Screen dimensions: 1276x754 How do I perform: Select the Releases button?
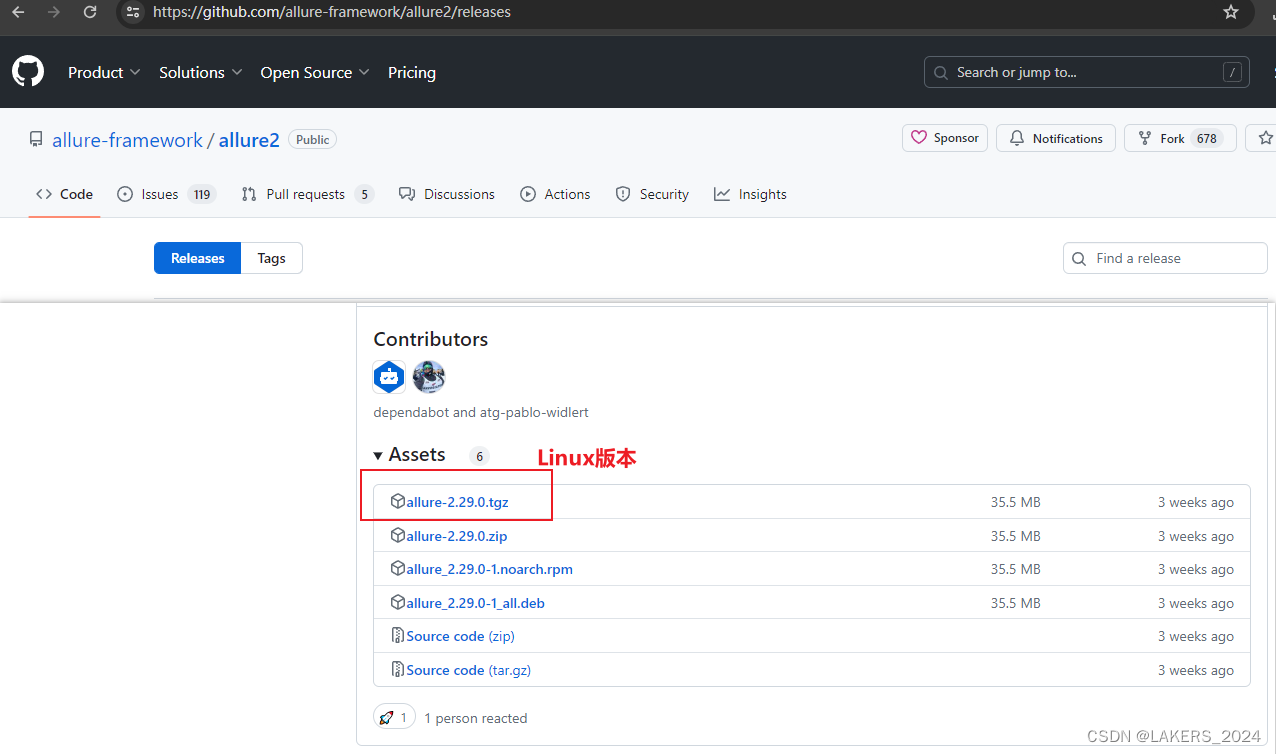pyautogui.click(x=197, y=258)
